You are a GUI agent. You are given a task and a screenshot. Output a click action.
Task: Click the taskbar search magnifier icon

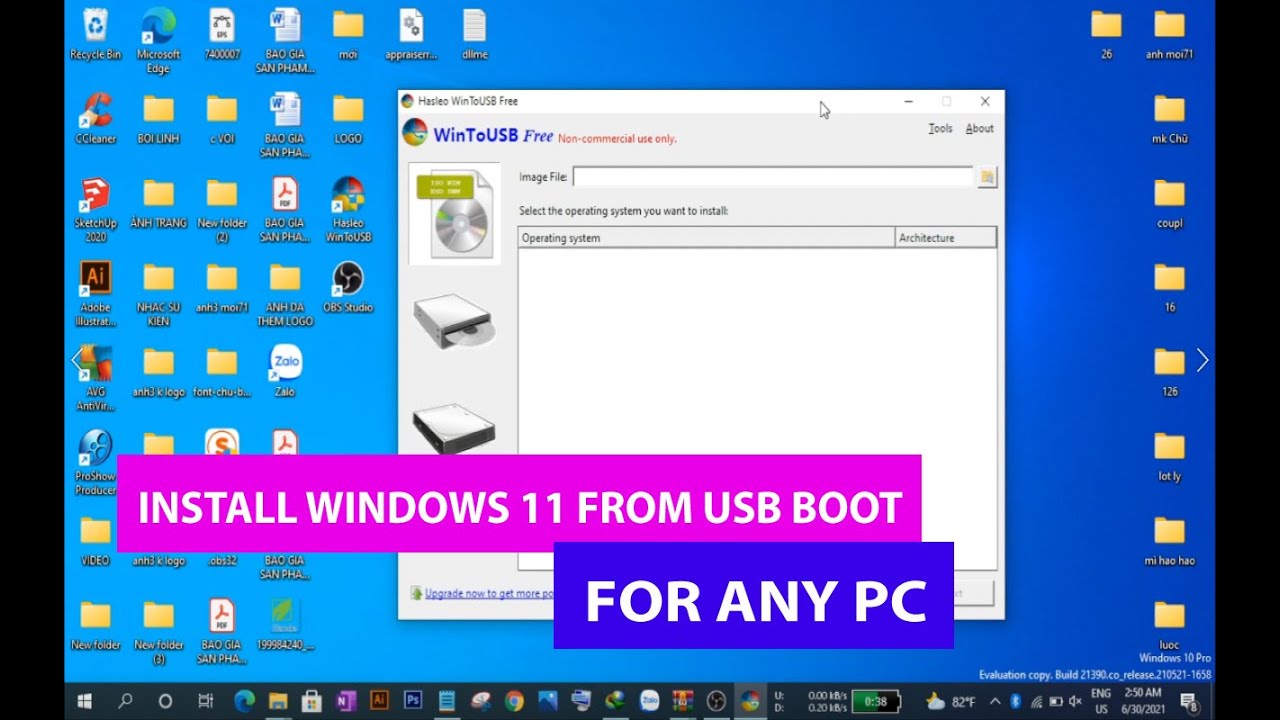click(x=125, y=701)
